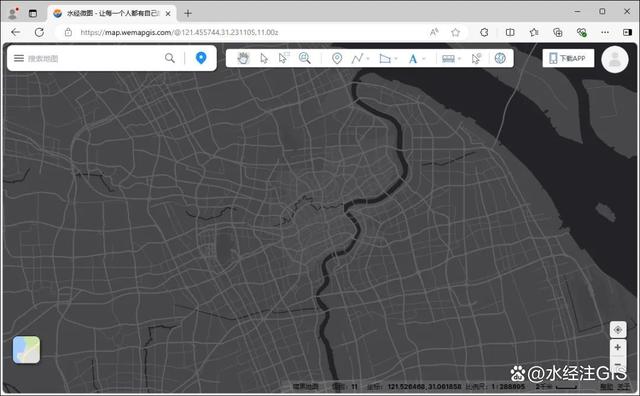Image resolution: width=640 pixels, height=396 pixels.
Task: Click the globe icon in the map toolbar
Action: tap(500, 58)
